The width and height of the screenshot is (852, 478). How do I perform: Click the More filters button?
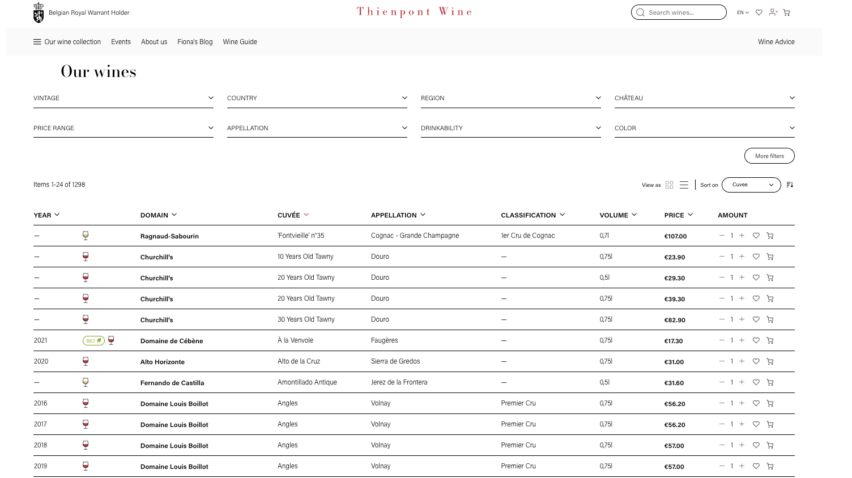(x=769, y=156)
